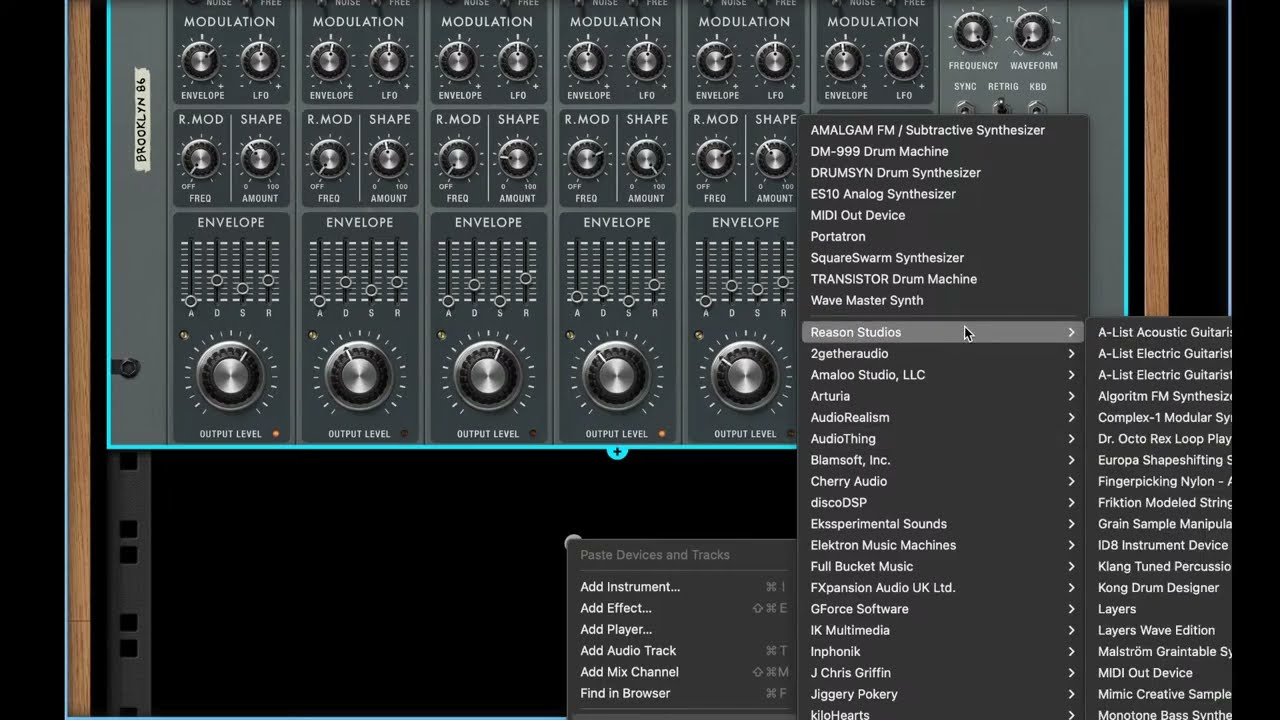Viewport: 1280px width, 720px height.
Task: Expand the Reason Studios submenu arrow
Action: (1071, 332)
